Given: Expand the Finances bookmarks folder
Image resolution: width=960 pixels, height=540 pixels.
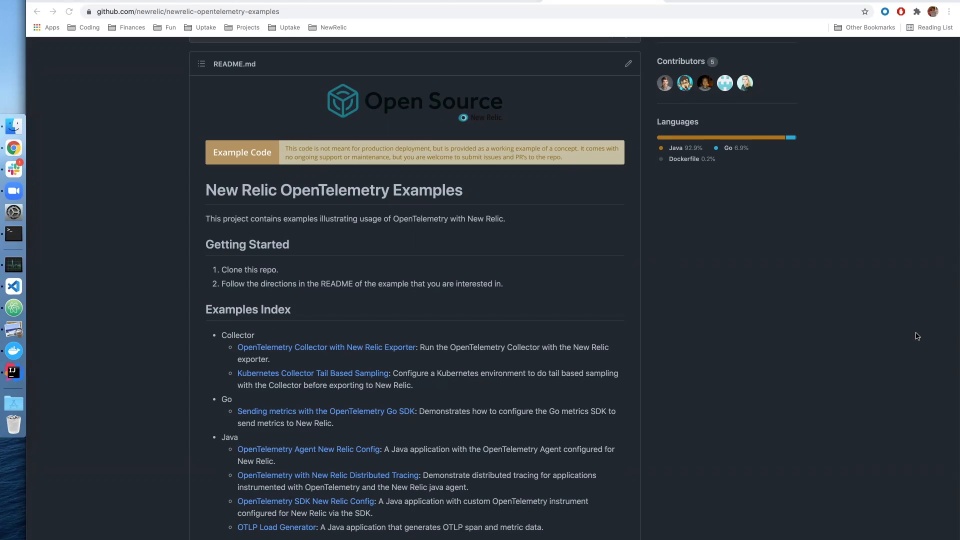Looking at the screenshot, I should (x=126, y=28).
